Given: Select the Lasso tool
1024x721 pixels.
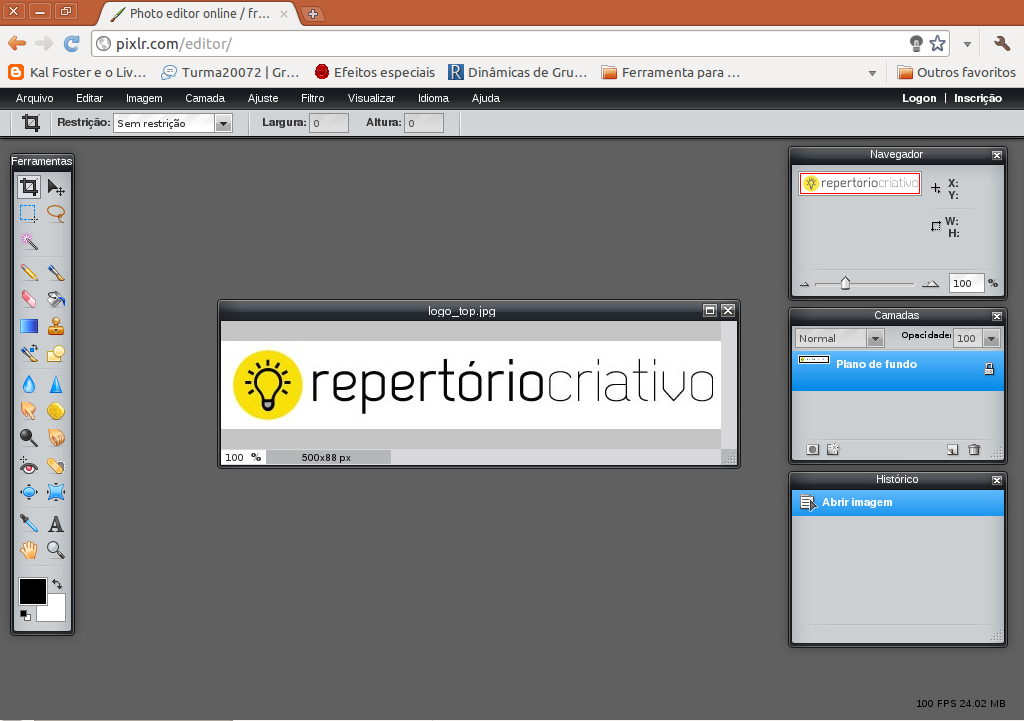Looking at the screenshot, I should (56, 213).
